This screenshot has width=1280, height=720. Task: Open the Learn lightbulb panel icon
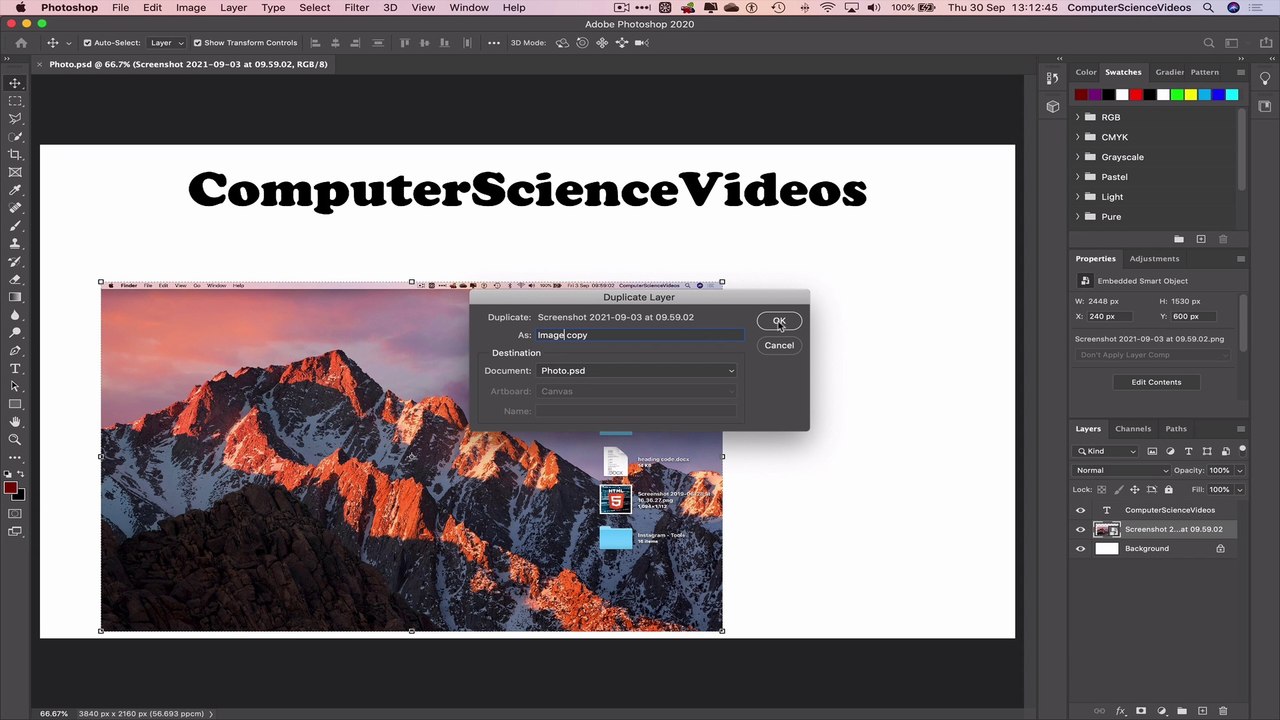point(1265,79)
